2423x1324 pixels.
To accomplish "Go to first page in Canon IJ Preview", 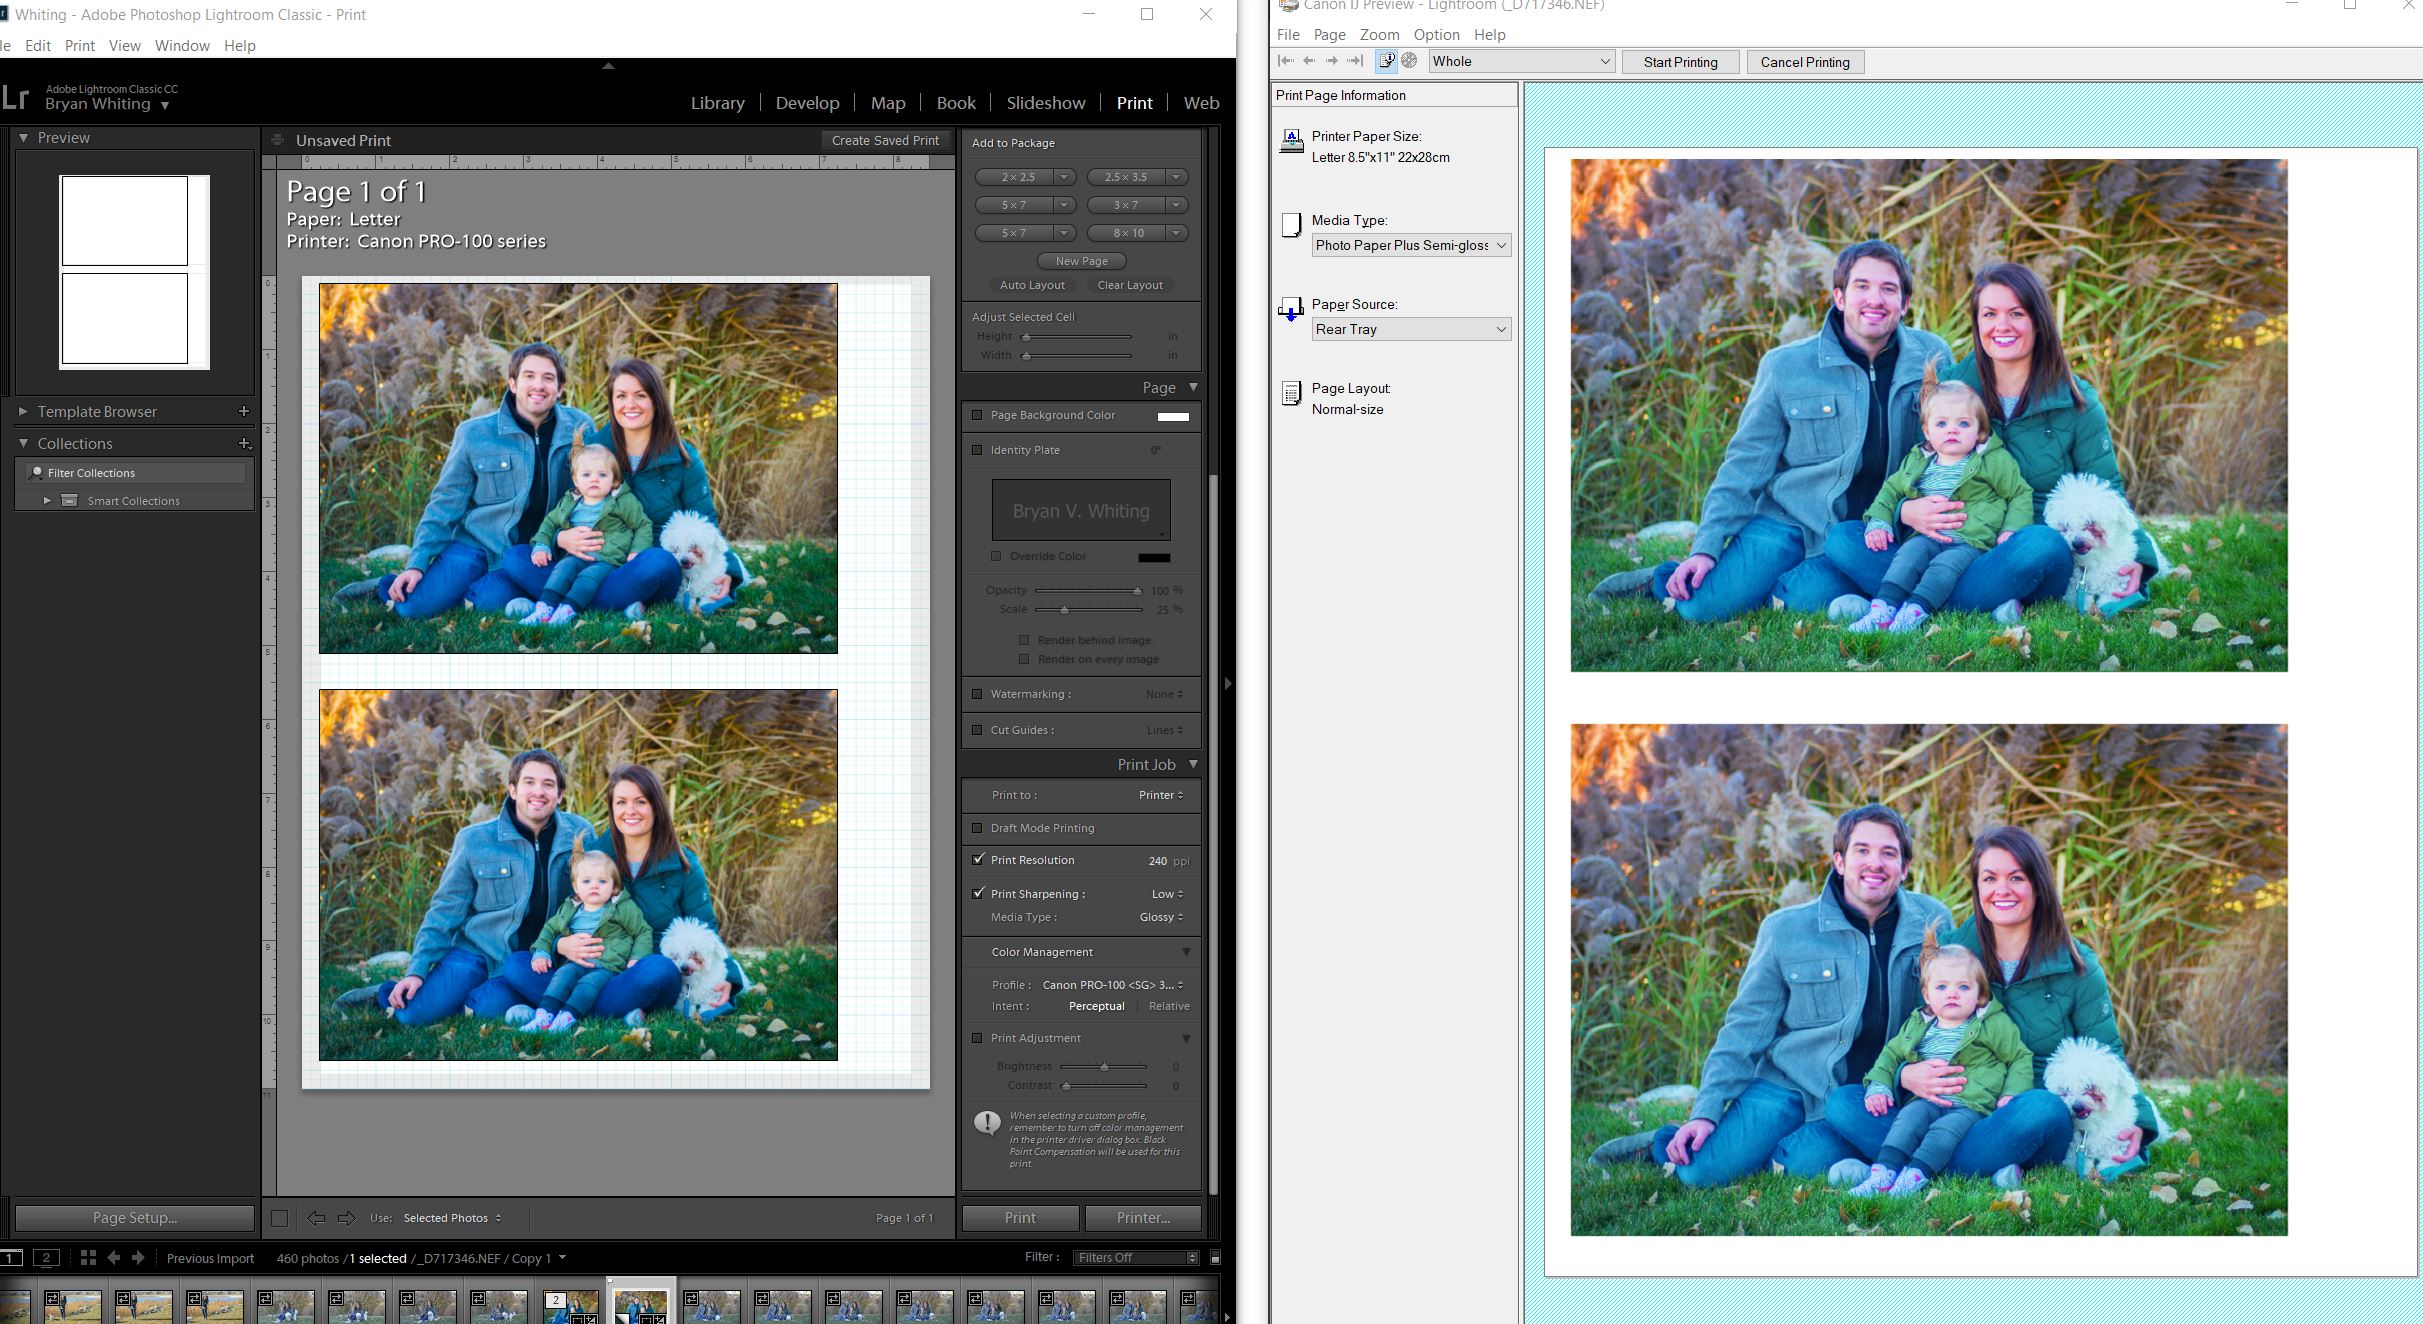I will (x=1286, y=61).
